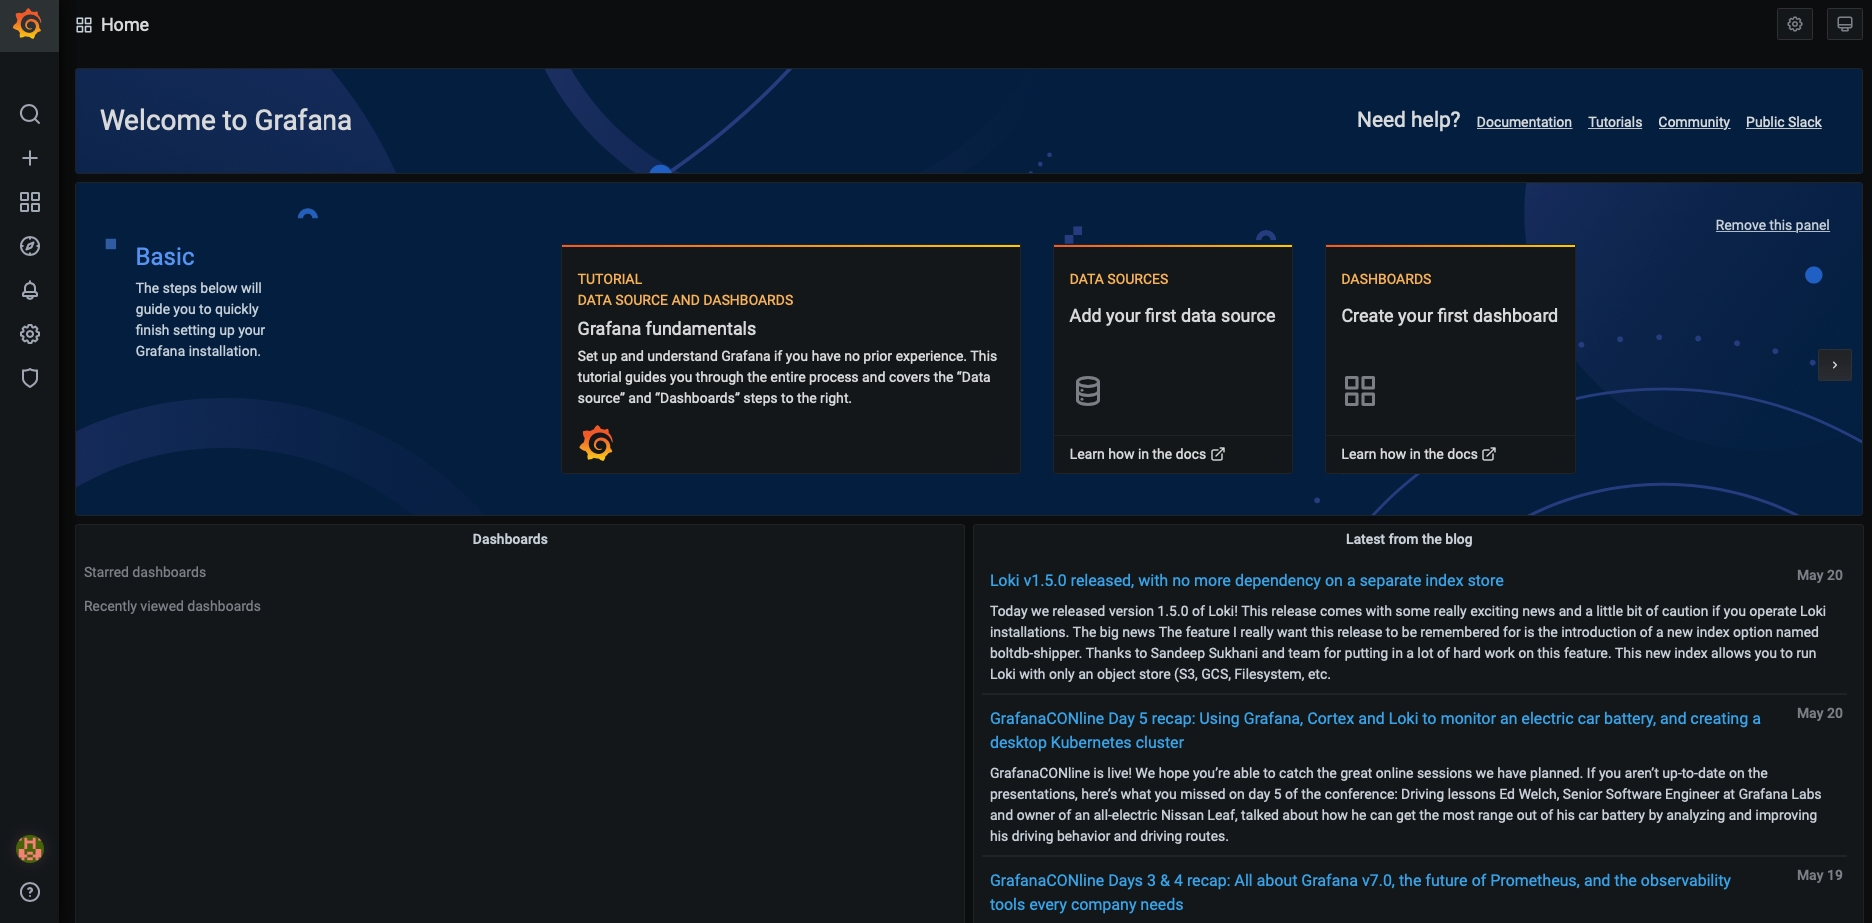
Task: Open the Server Admin shield icon
Action: click(x=30, y=378)
